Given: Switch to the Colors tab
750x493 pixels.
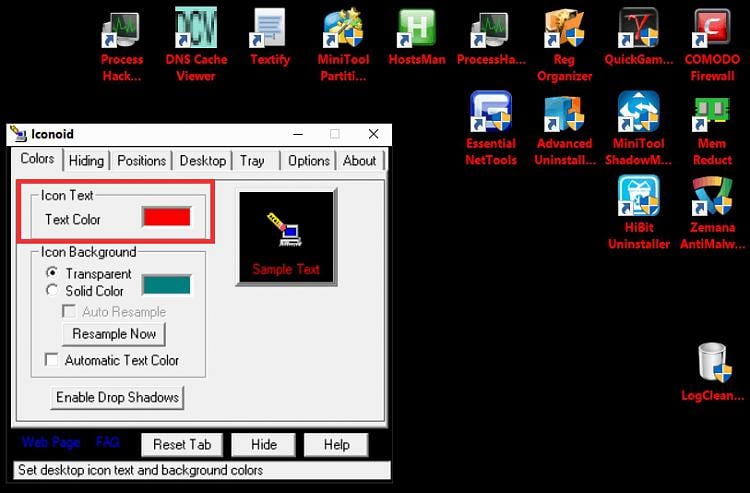Looking at the screenshot, I should 37,159.
